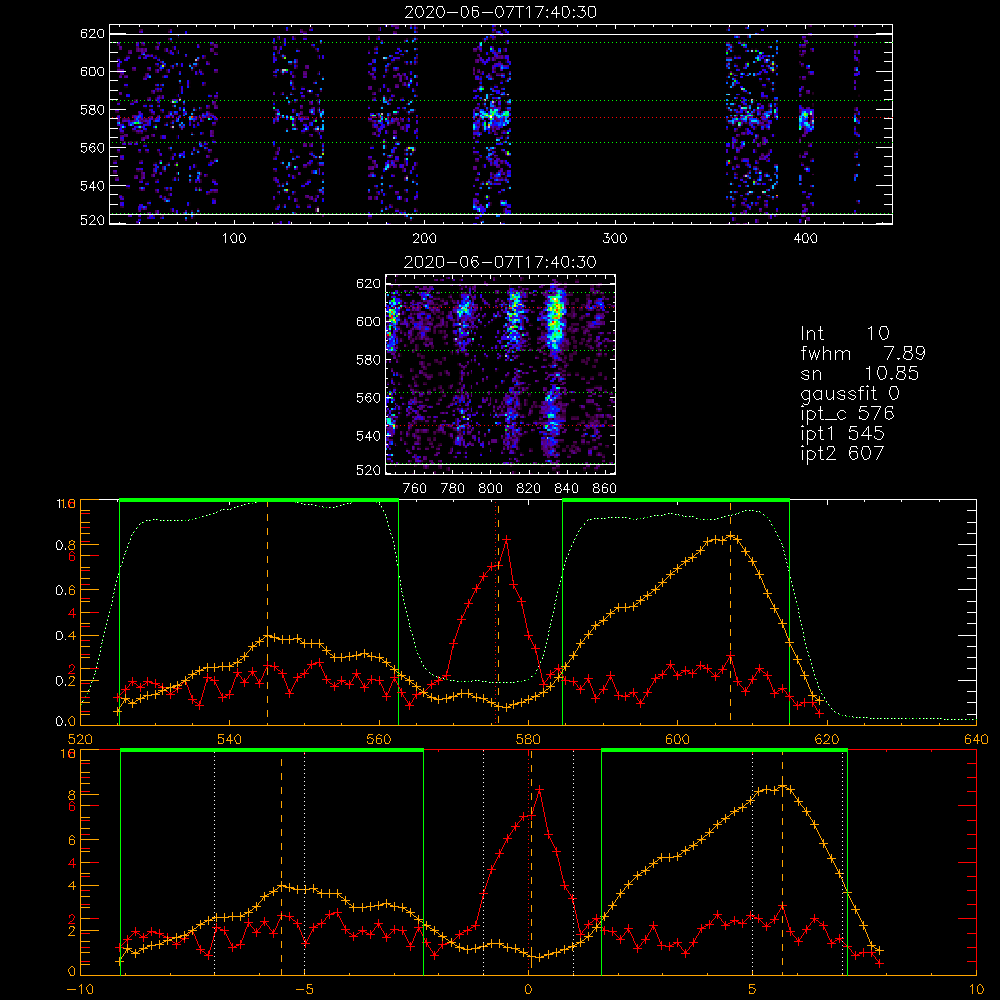Click tick label 800 under middle panel
Image resolution: width=1000 pixels, height=1000 pixels.
[490, 489]
